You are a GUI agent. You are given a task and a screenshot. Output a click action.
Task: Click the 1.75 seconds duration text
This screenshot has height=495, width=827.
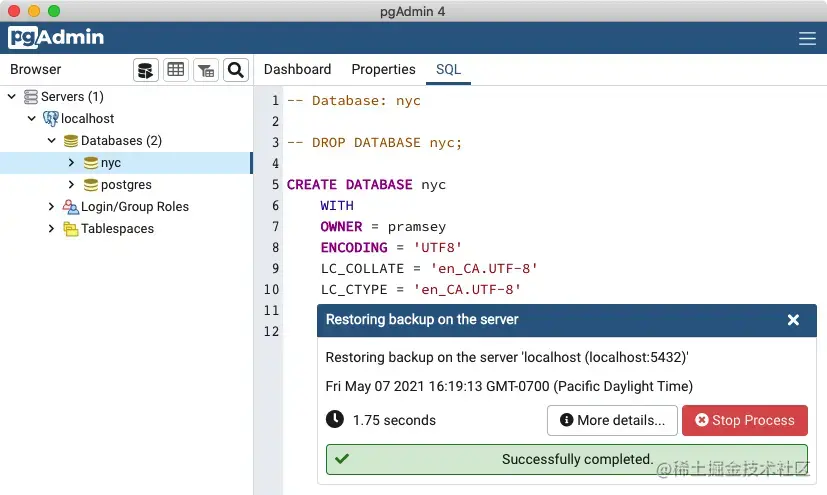click(395, 420)
